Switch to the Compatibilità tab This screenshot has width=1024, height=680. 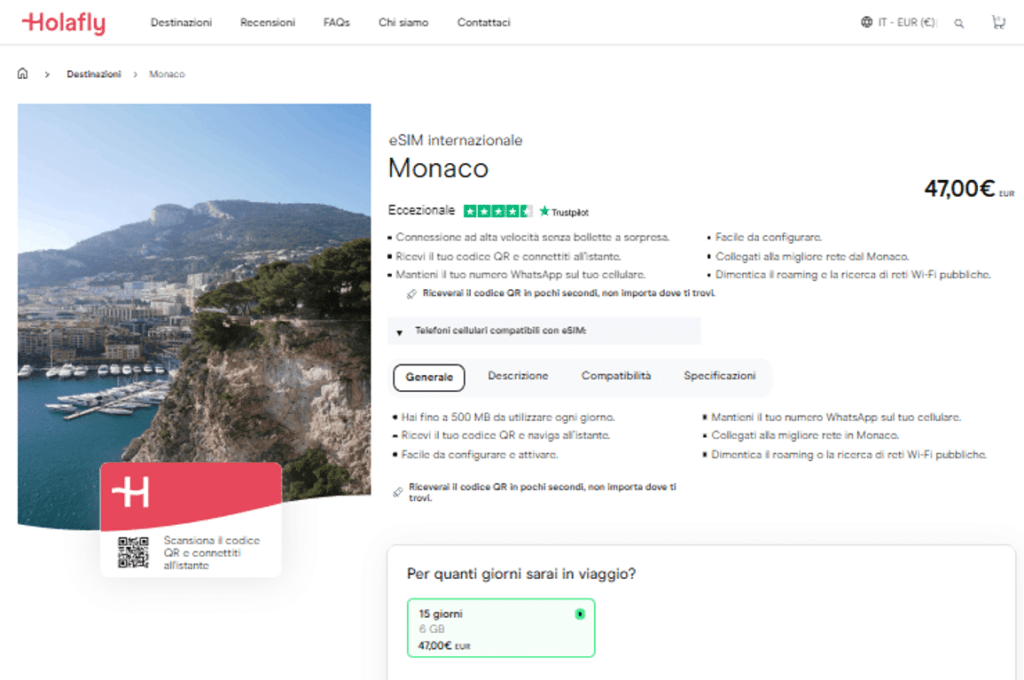click(x=616, y=376)
